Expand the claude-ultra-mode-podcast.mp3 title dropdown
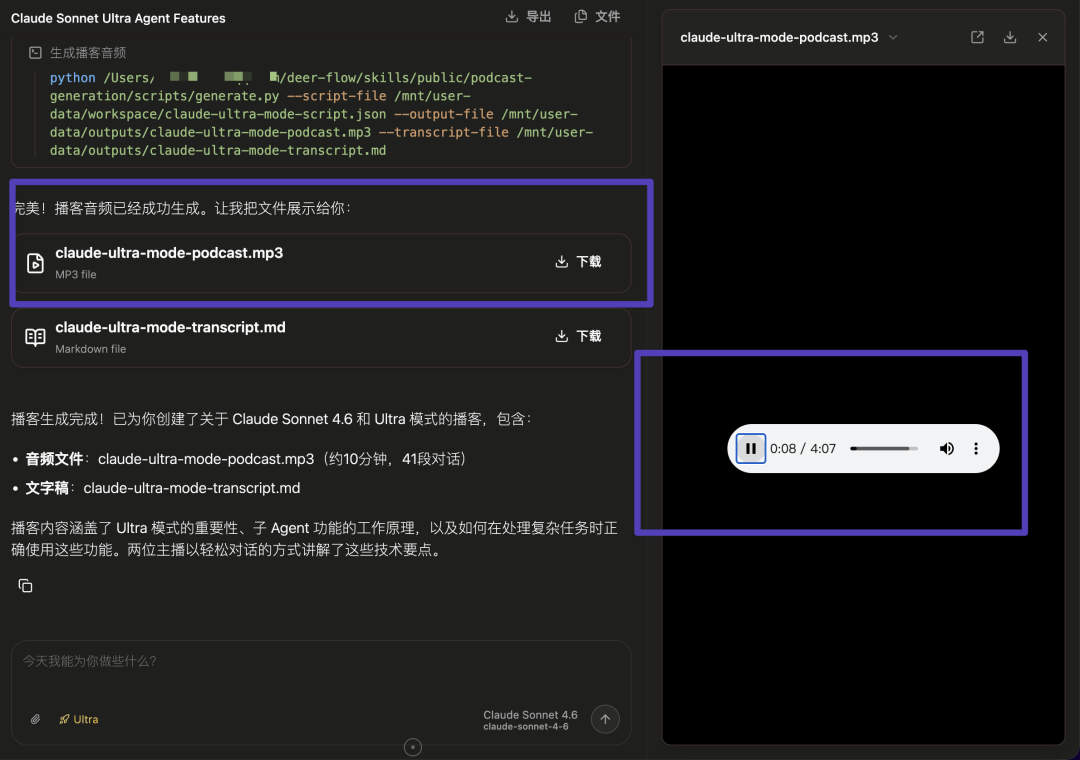Image resolution: width=1080 pixels, height=760 pixels. (x=893, y=37)
